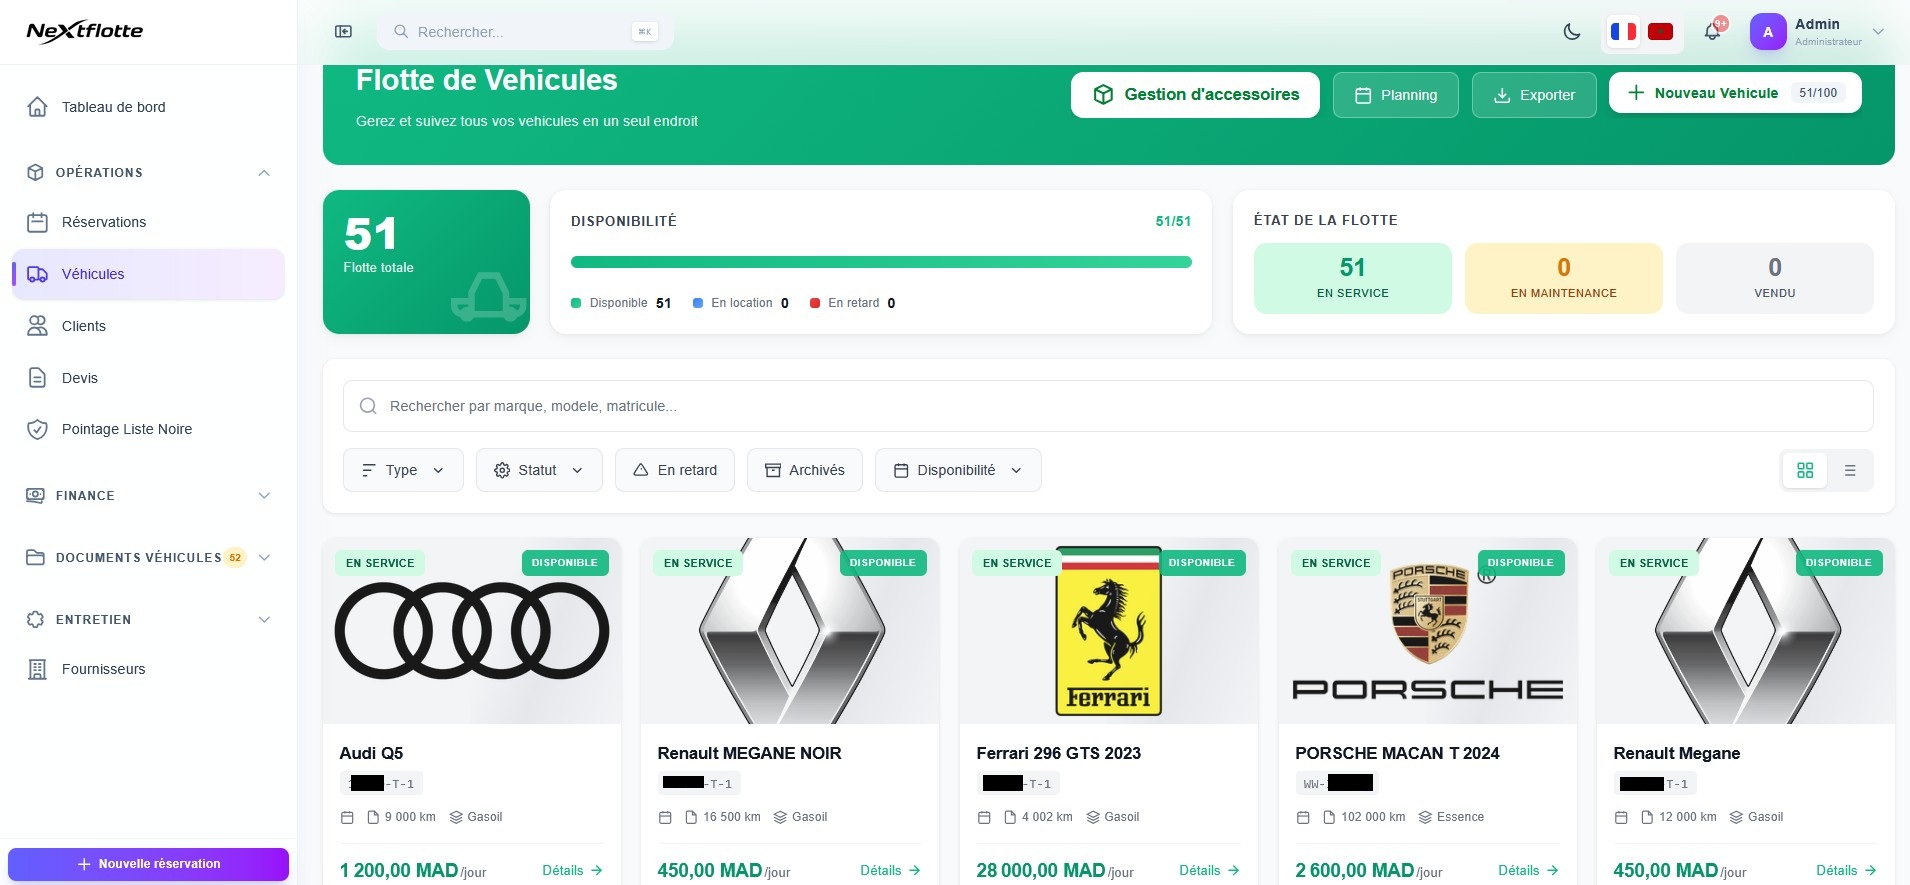Expand the Disponibilité filter dropdown
The width and height of the screenshot is (1910, 885).
click(957, 470)
